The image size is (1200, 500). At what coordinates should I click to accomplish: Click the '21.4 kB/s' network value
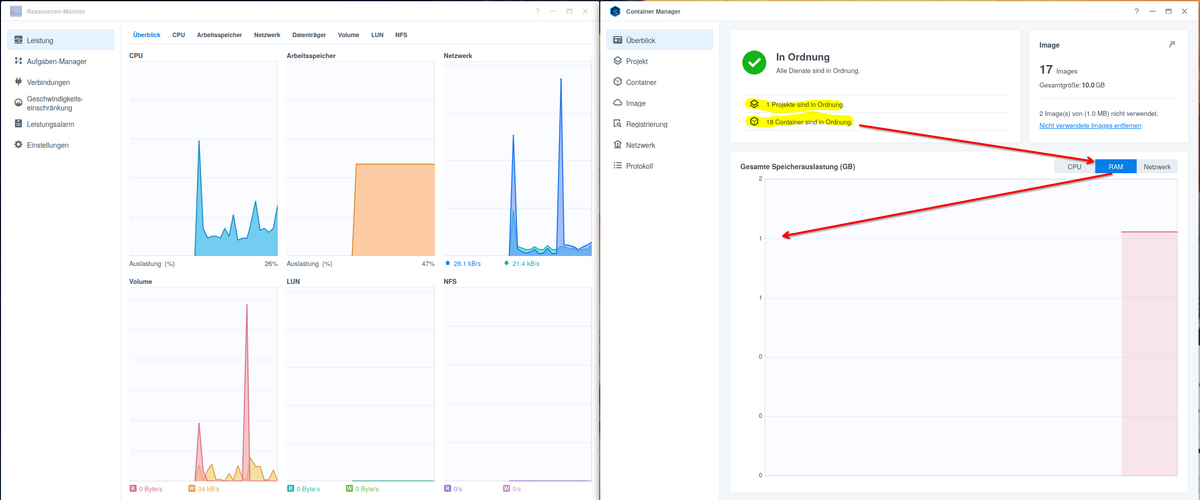[x=526, y=264]
